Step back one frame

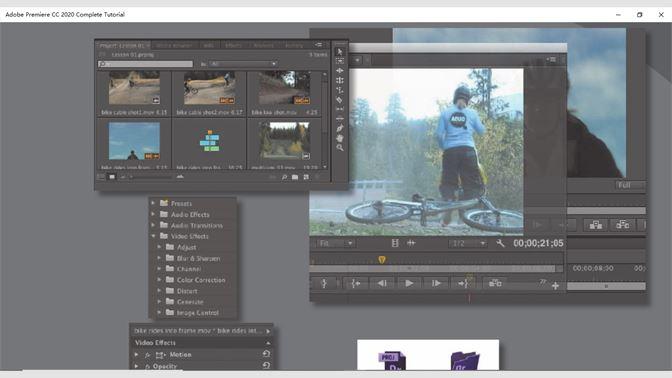382,283
